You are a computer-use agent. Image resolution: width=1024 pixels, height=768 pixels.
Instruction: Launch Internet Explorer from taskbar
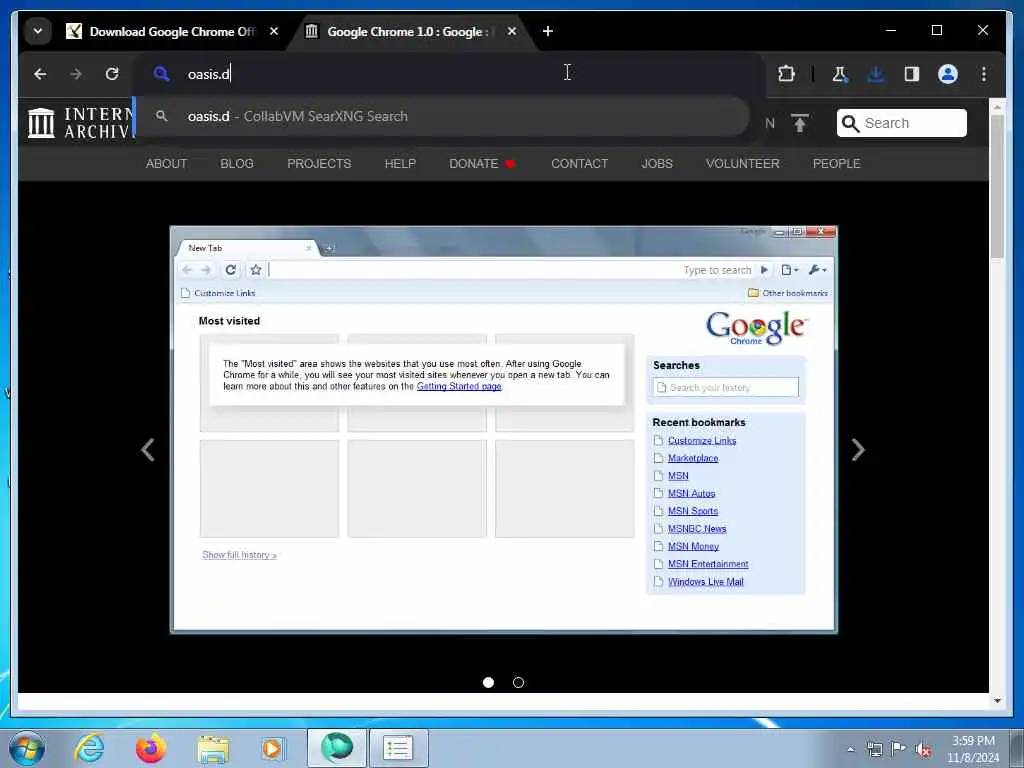[89, 748]
